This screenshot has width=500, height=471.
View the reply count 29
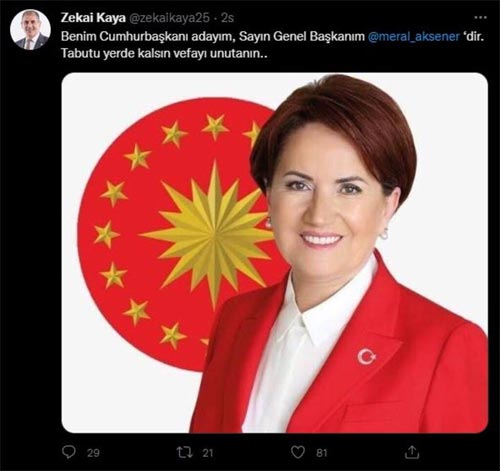(x=93, y=453)
